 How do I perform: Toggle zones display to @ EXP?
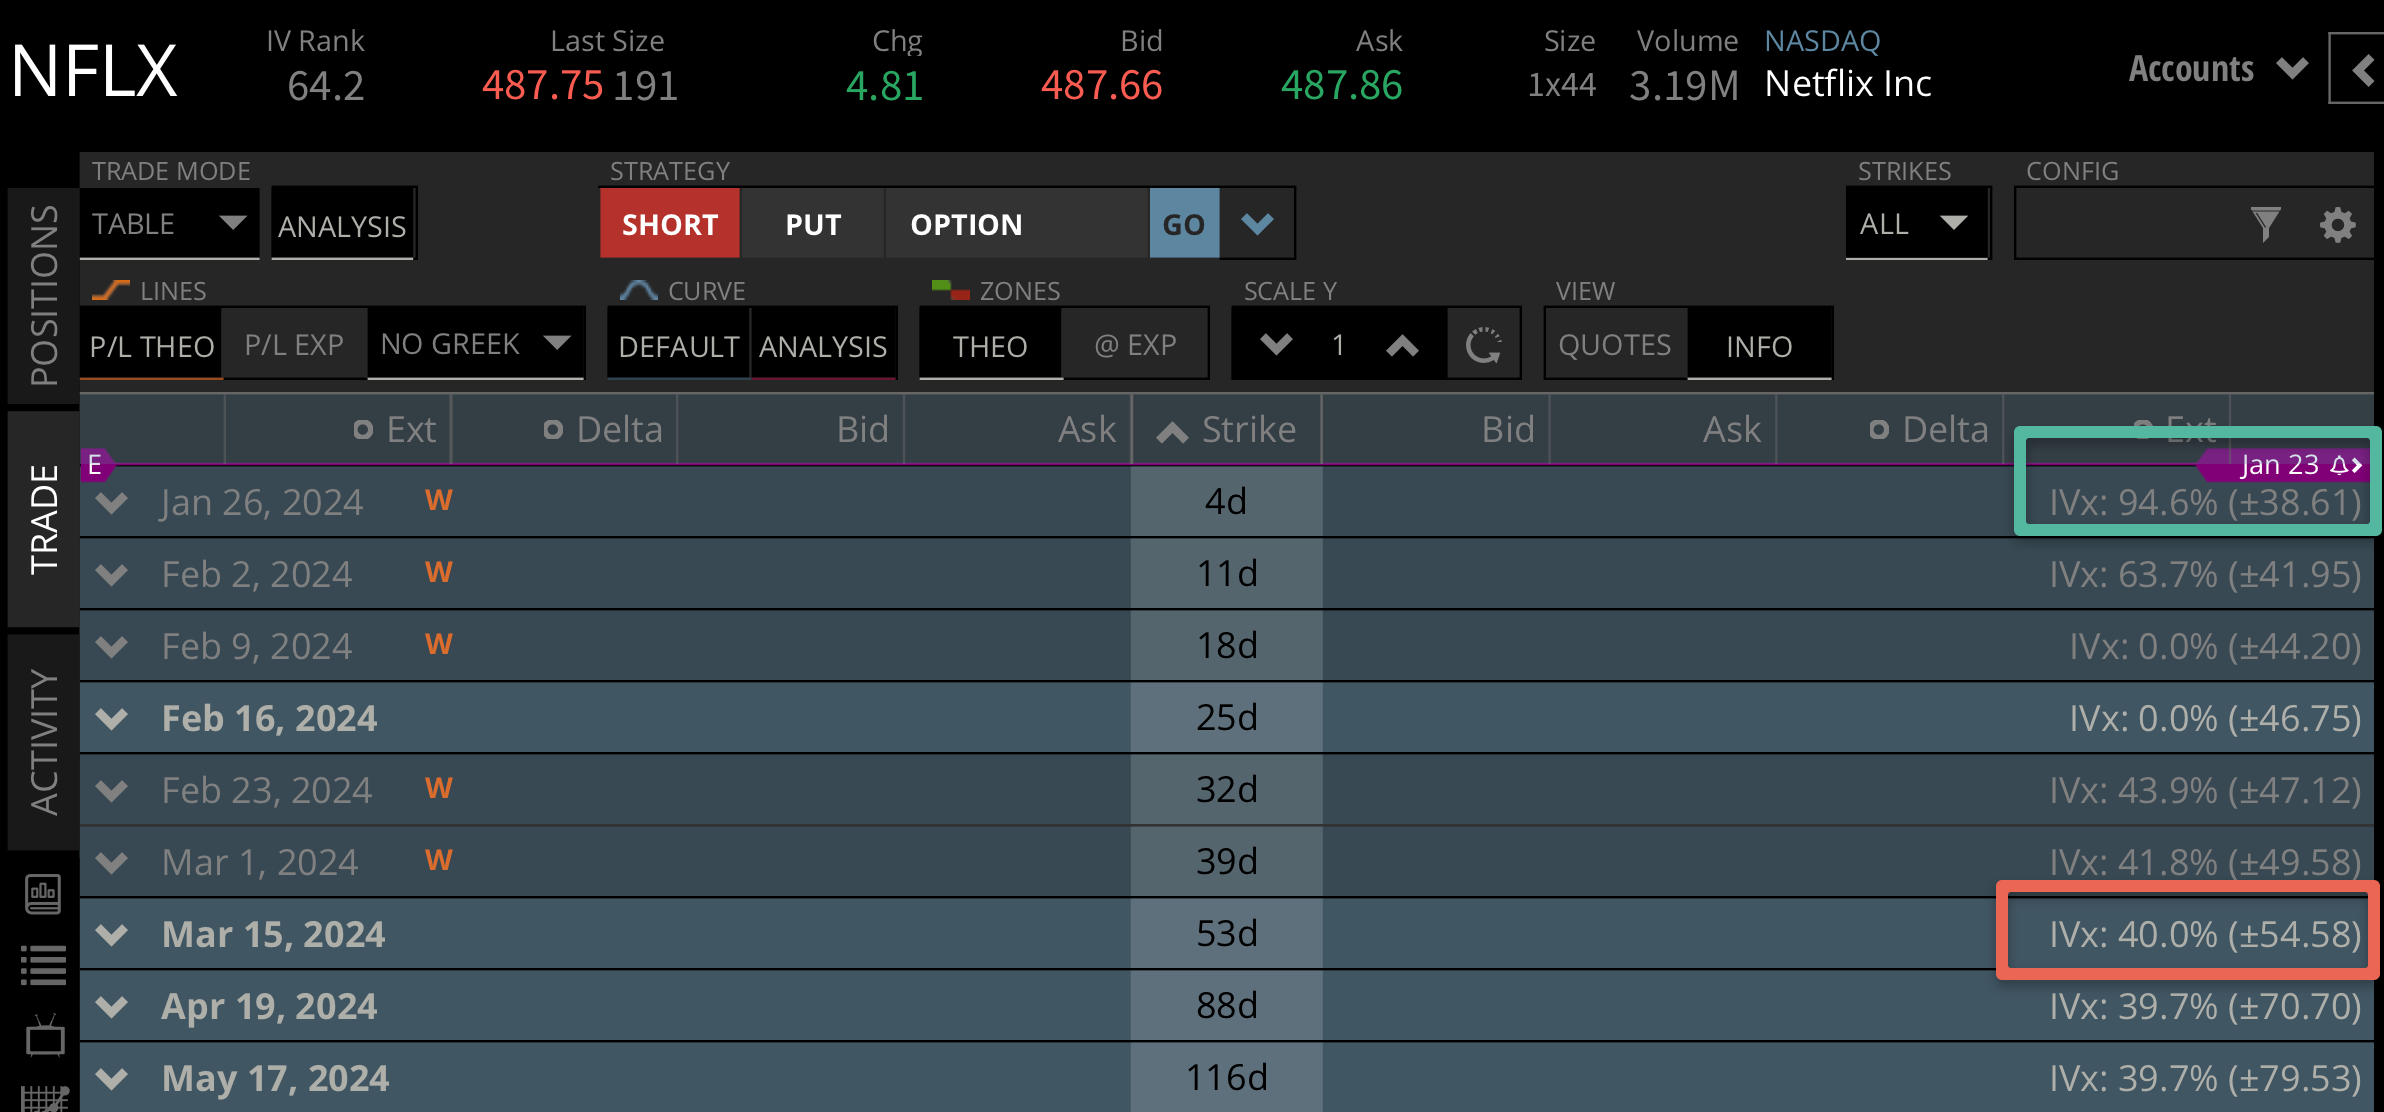[x=1136, y=344]
